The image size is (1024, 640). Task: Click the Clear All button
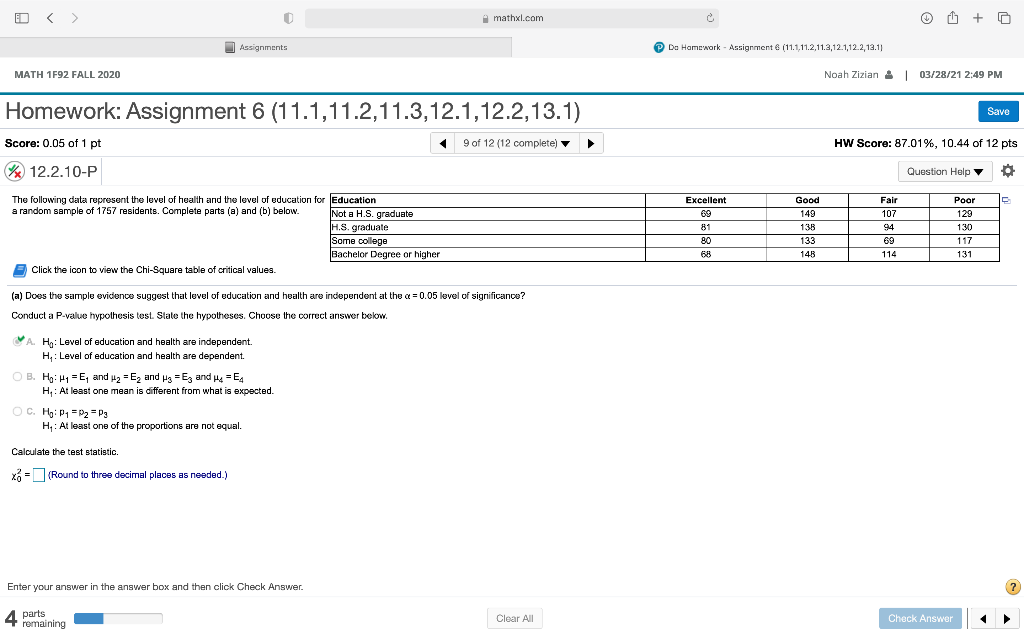click(x=514, y=618)
